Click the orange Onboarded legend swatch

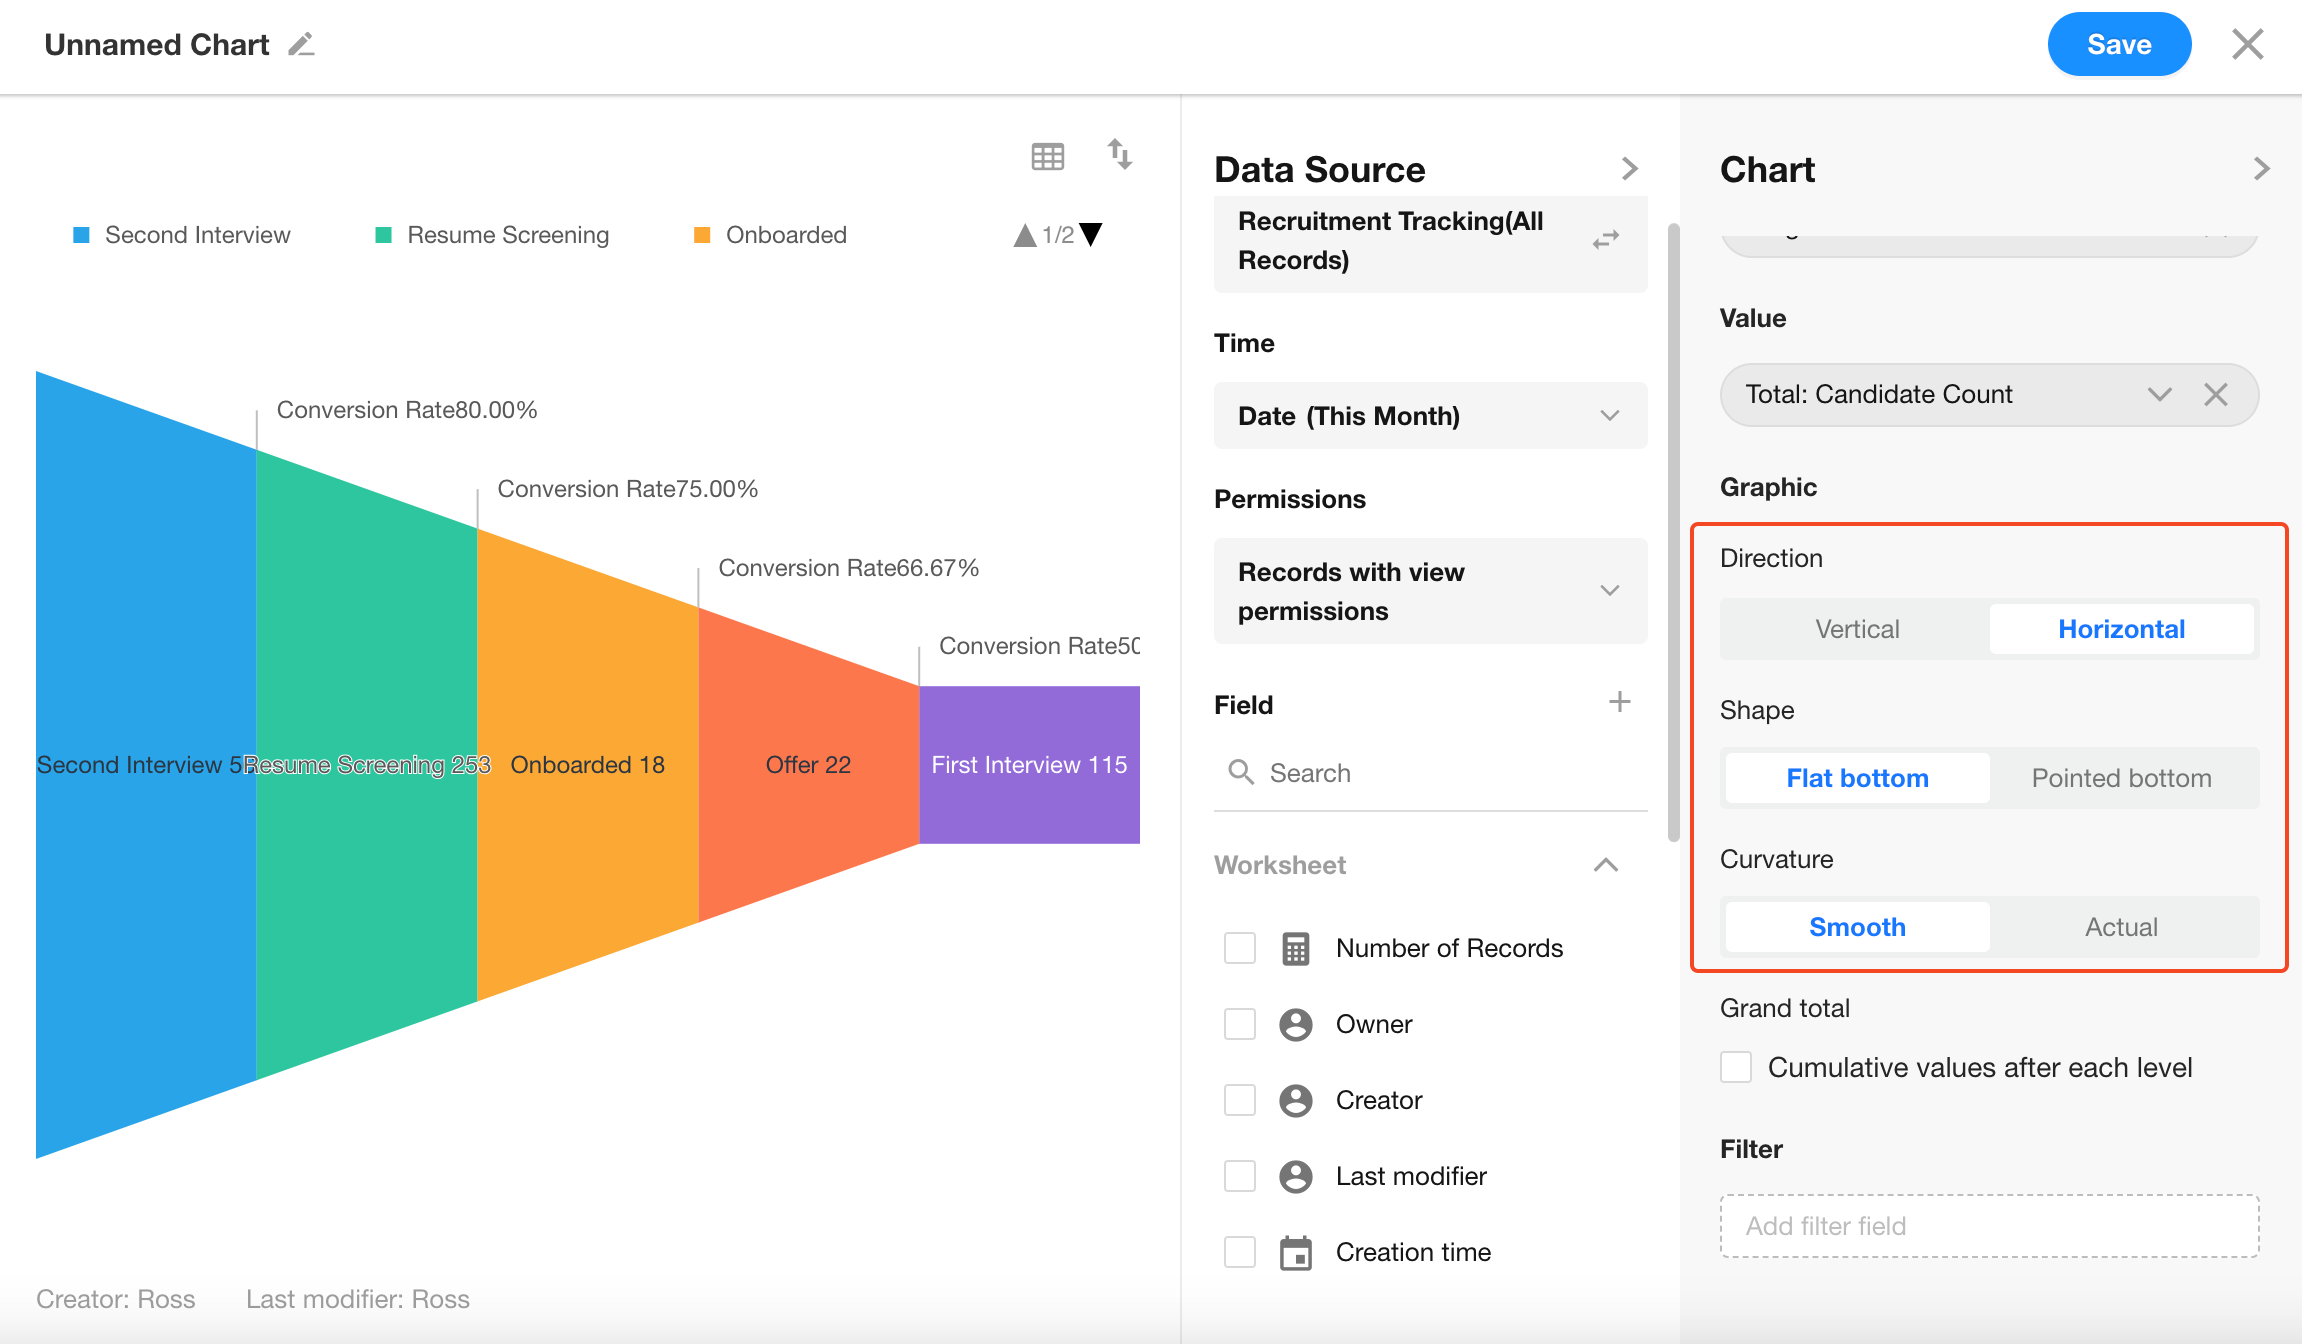[x=702, y=235]
